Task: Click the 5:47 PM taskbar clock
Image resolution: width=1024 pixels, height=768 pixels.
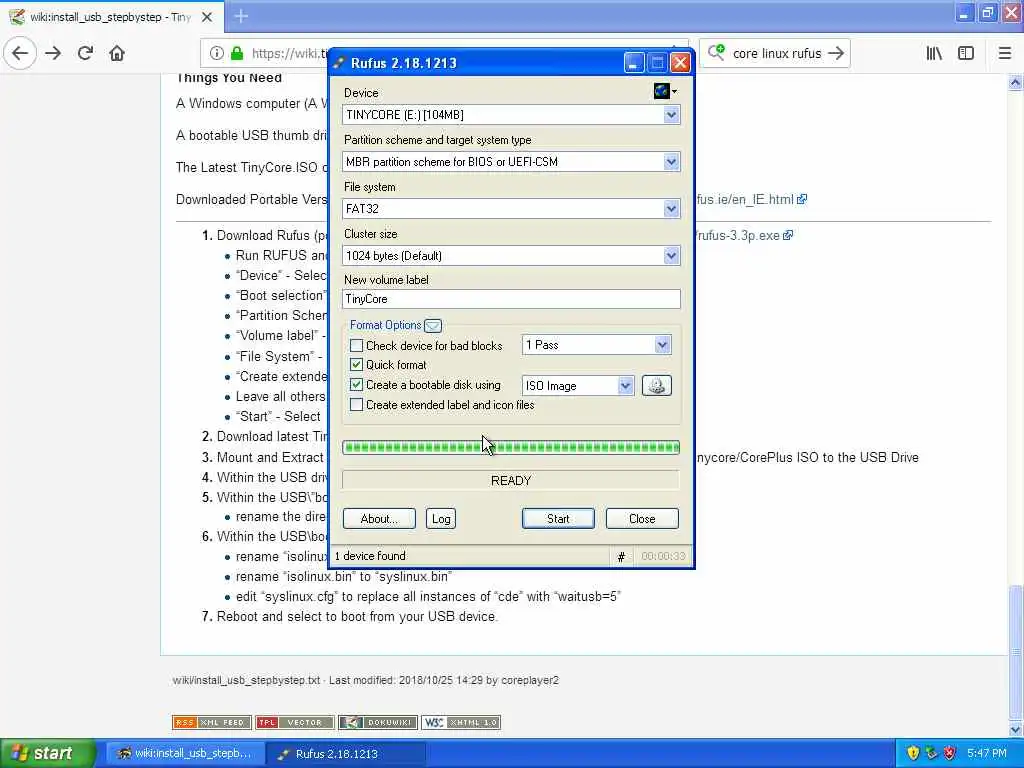Action: click(x=987, y=753)
